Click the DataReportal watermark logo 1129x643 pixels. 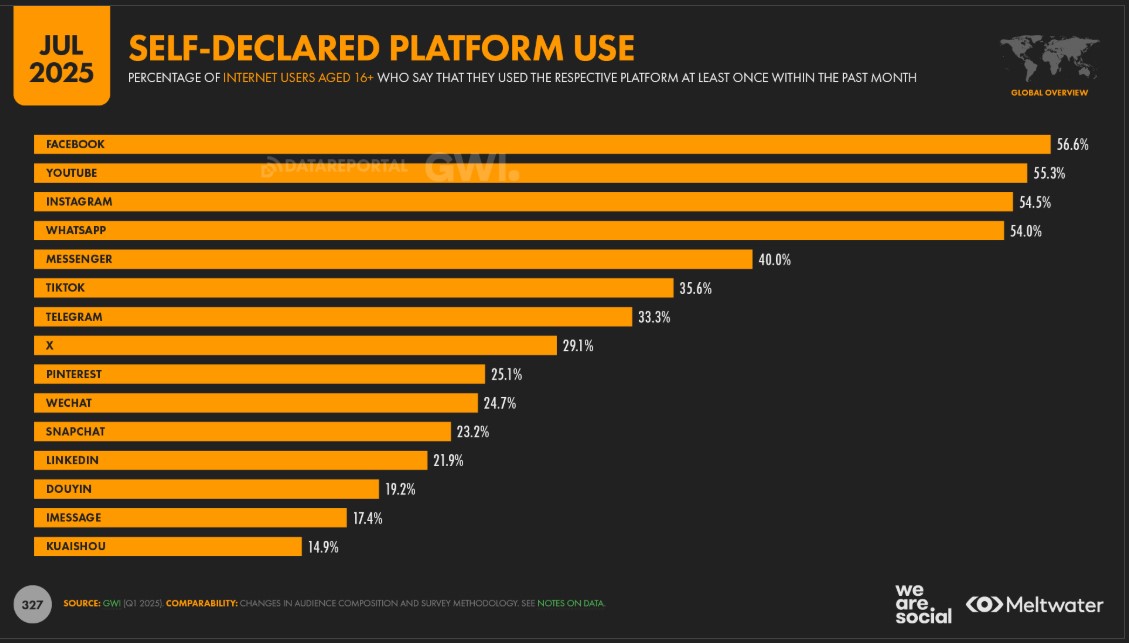point(334,167)
